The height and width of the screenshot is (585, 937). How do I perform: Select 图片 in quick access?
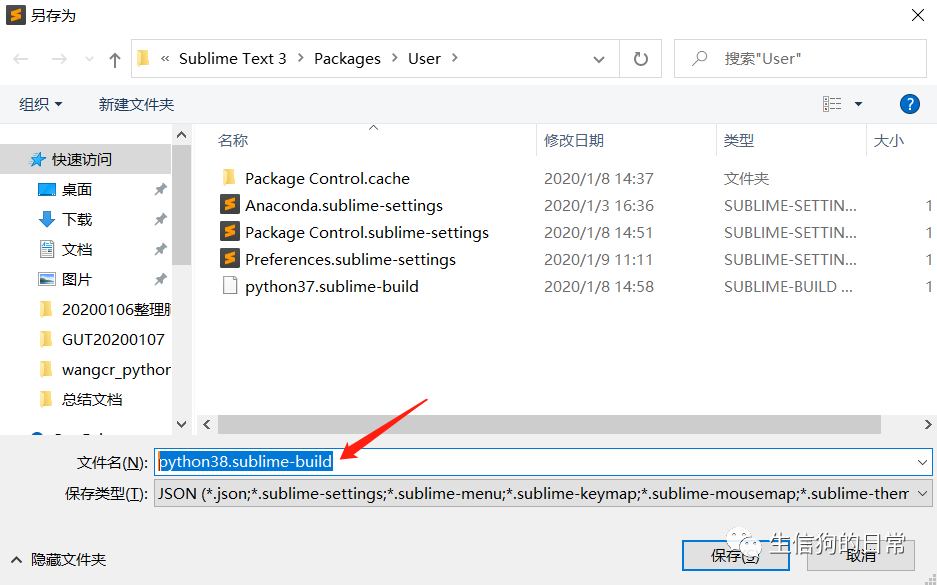pos(77,279)
